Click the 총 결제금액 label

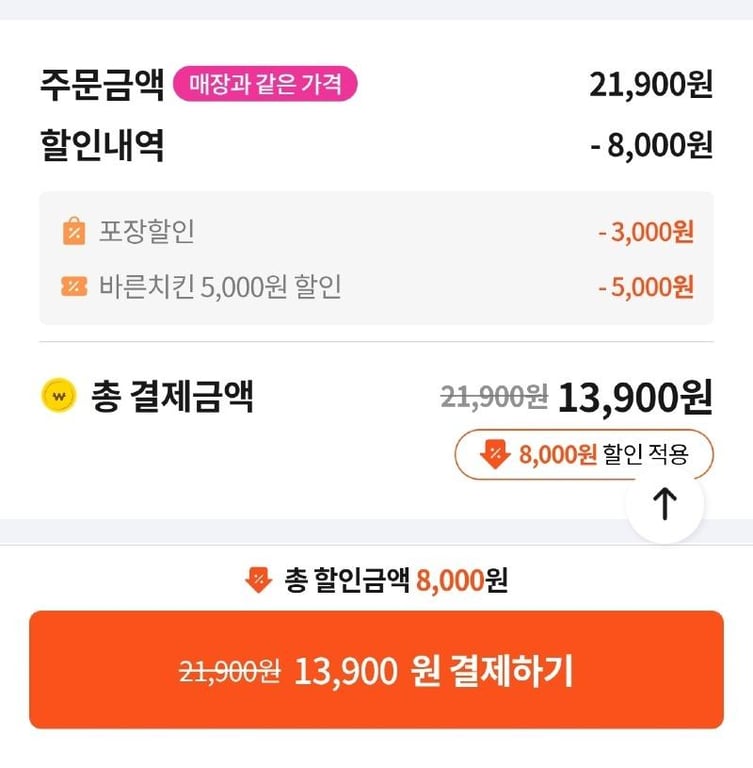pos(172,396)
